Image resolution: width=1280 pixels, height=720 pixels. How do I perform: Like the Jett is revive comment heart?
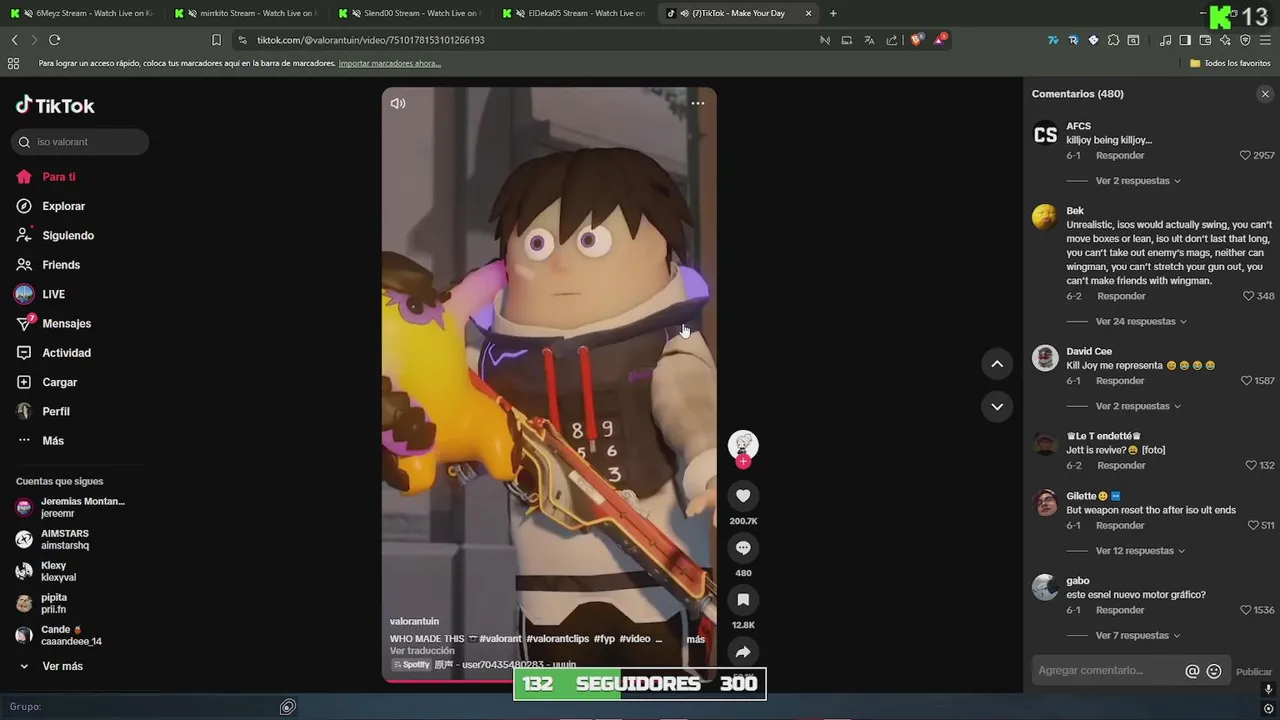pyautogui.click(x=1251, y=466)
